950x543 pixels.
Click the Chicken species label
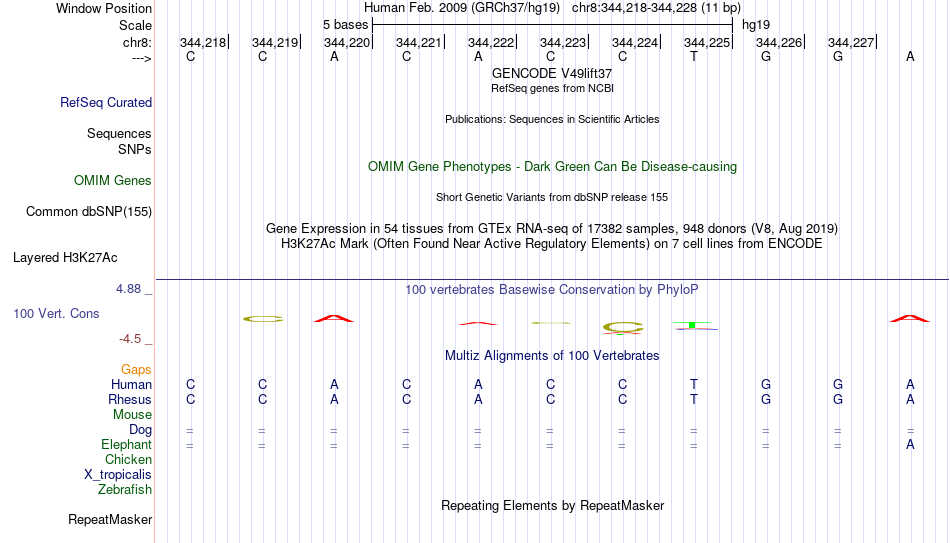(x=128, y=459)
